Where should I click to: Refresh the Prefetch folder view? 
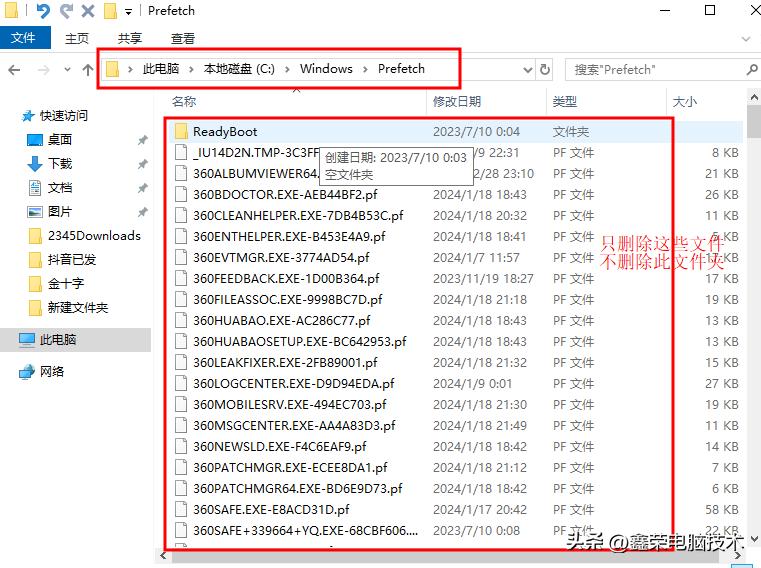tap(545, 70)
